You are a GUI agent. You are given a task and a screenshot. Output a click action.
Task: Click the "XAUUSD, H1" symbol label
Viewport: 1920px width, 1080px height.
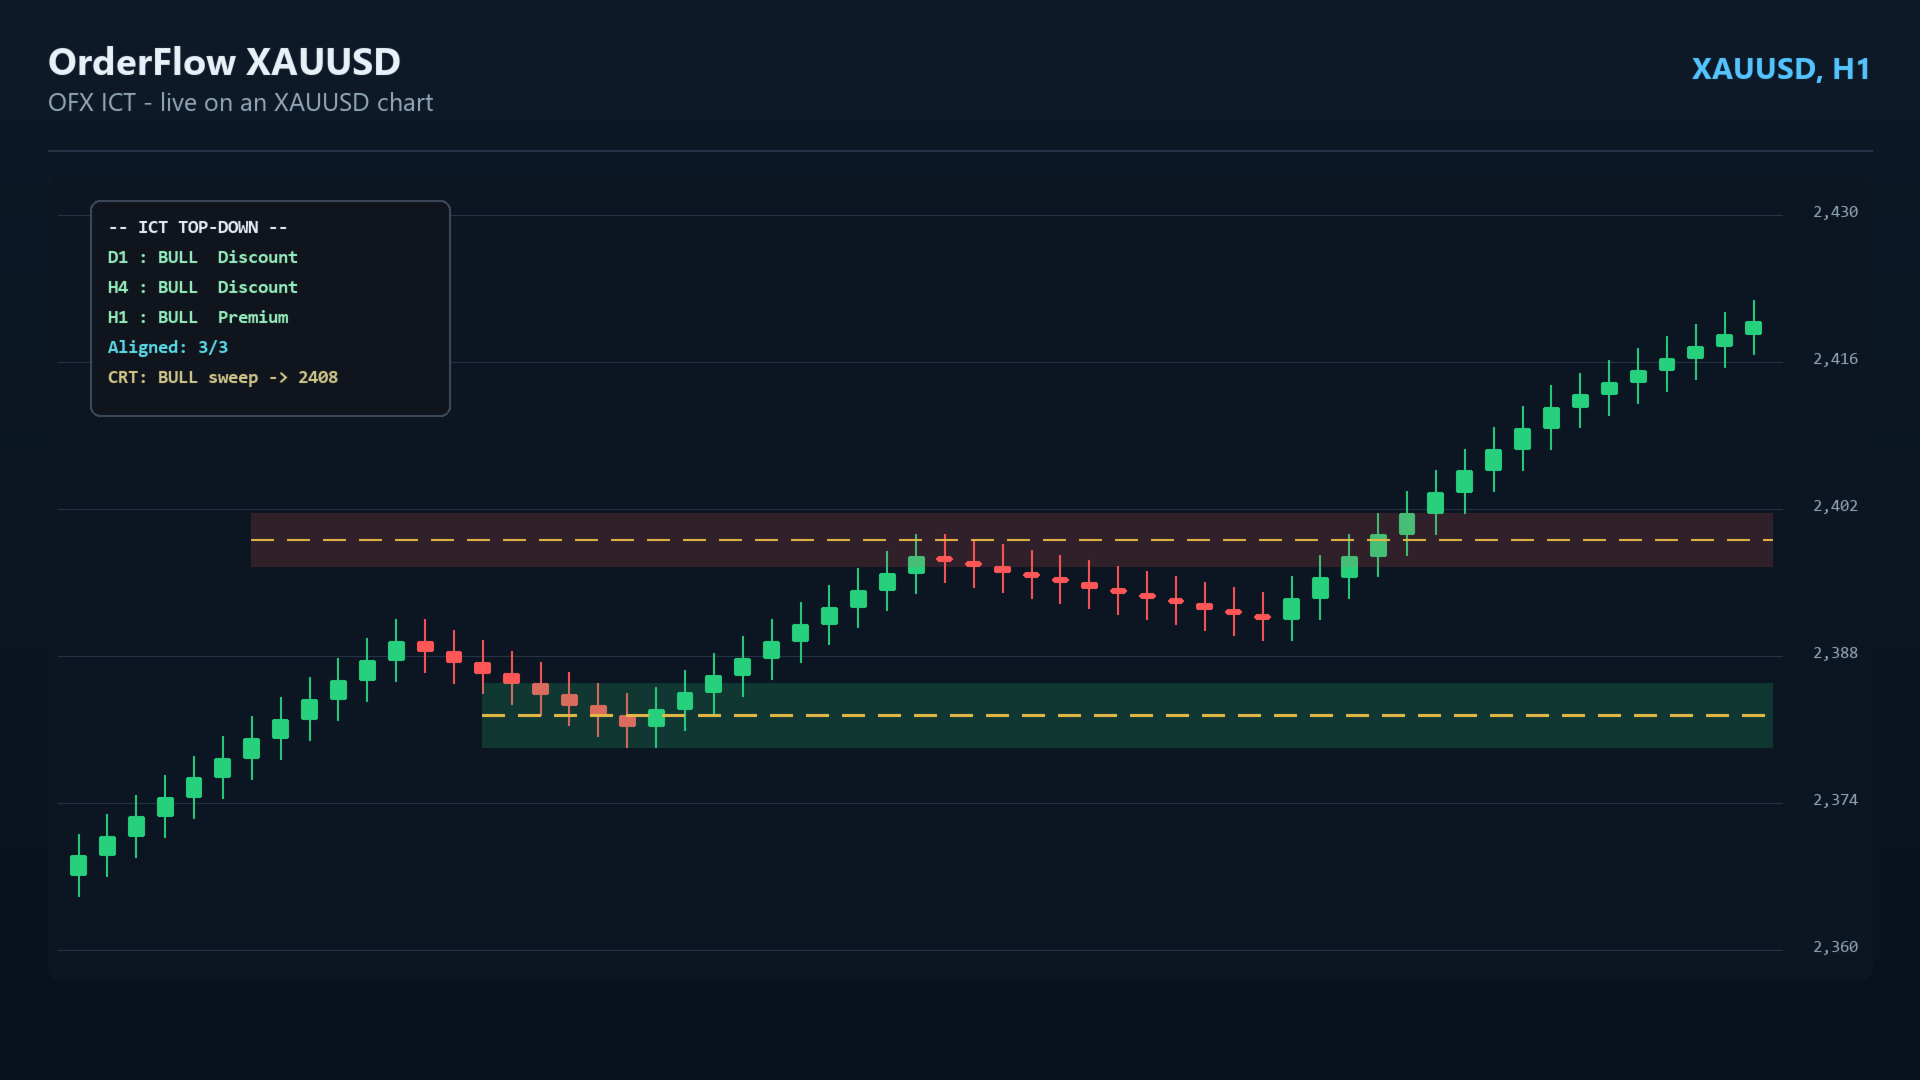tap(1780, 69)
